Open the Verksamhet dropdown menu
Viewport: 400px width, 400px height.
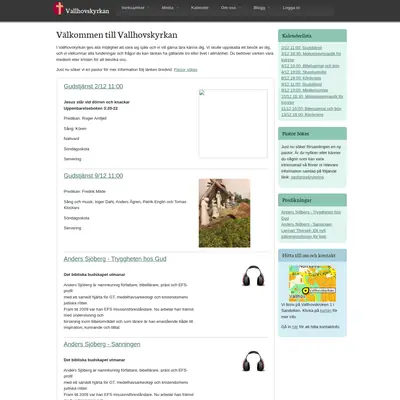coord(135,8)
